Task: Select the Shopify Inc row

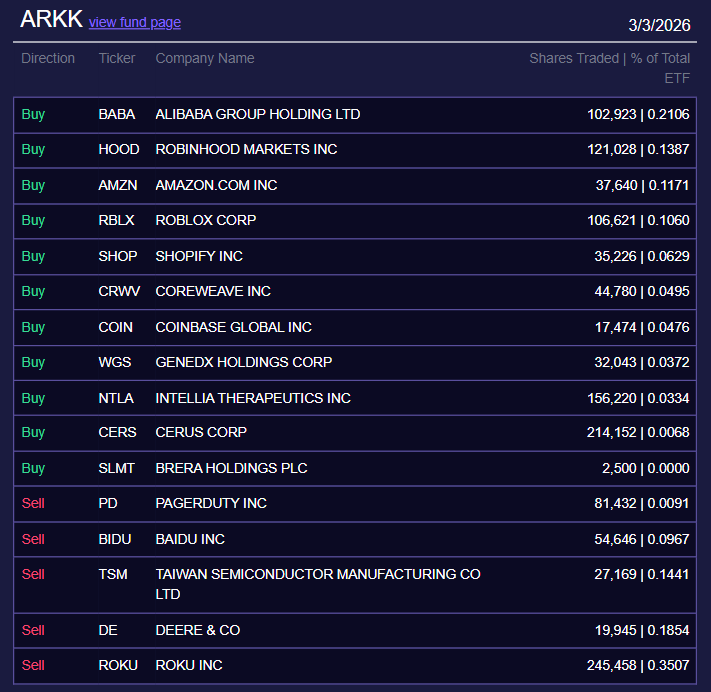Action: coord(199,256)
